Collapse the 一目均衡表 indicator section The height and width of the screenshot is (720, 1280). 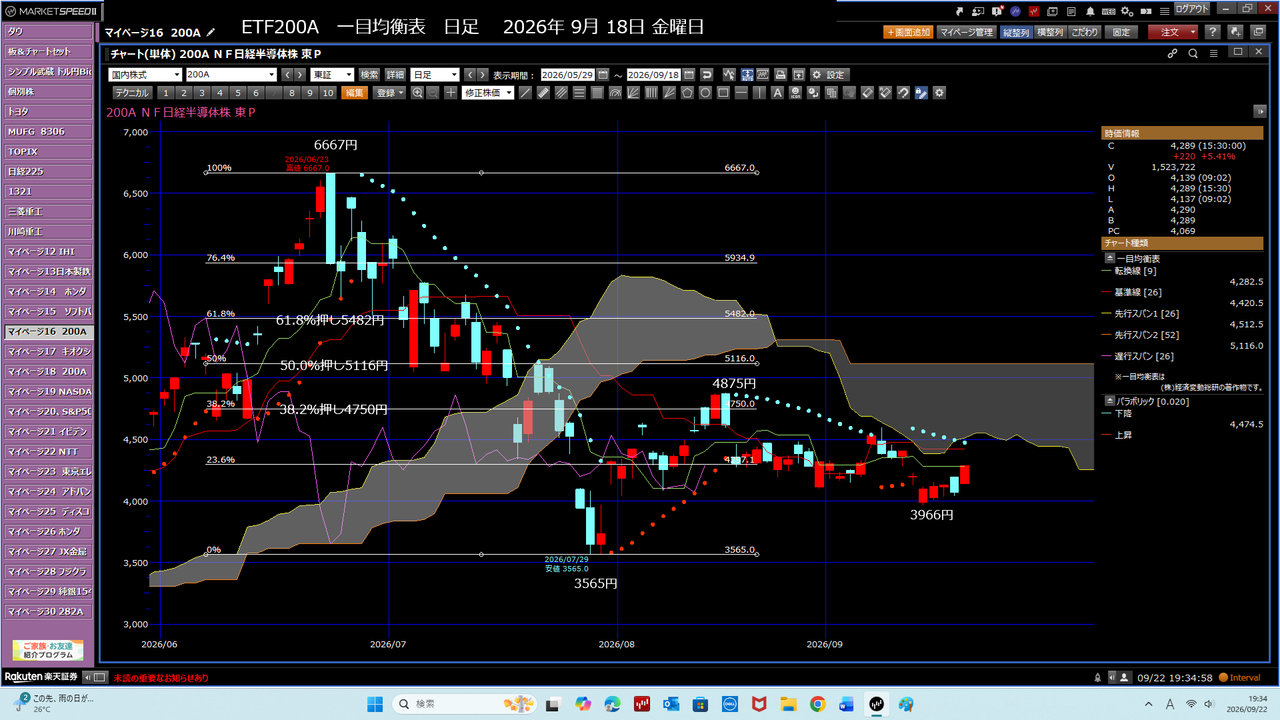[x=1109, y=257]
